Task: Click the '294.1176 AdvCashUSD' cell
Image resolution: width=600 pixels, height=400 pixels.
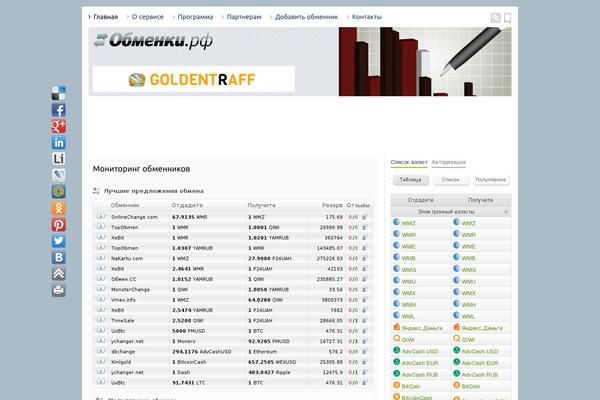Action: point(202,351)
